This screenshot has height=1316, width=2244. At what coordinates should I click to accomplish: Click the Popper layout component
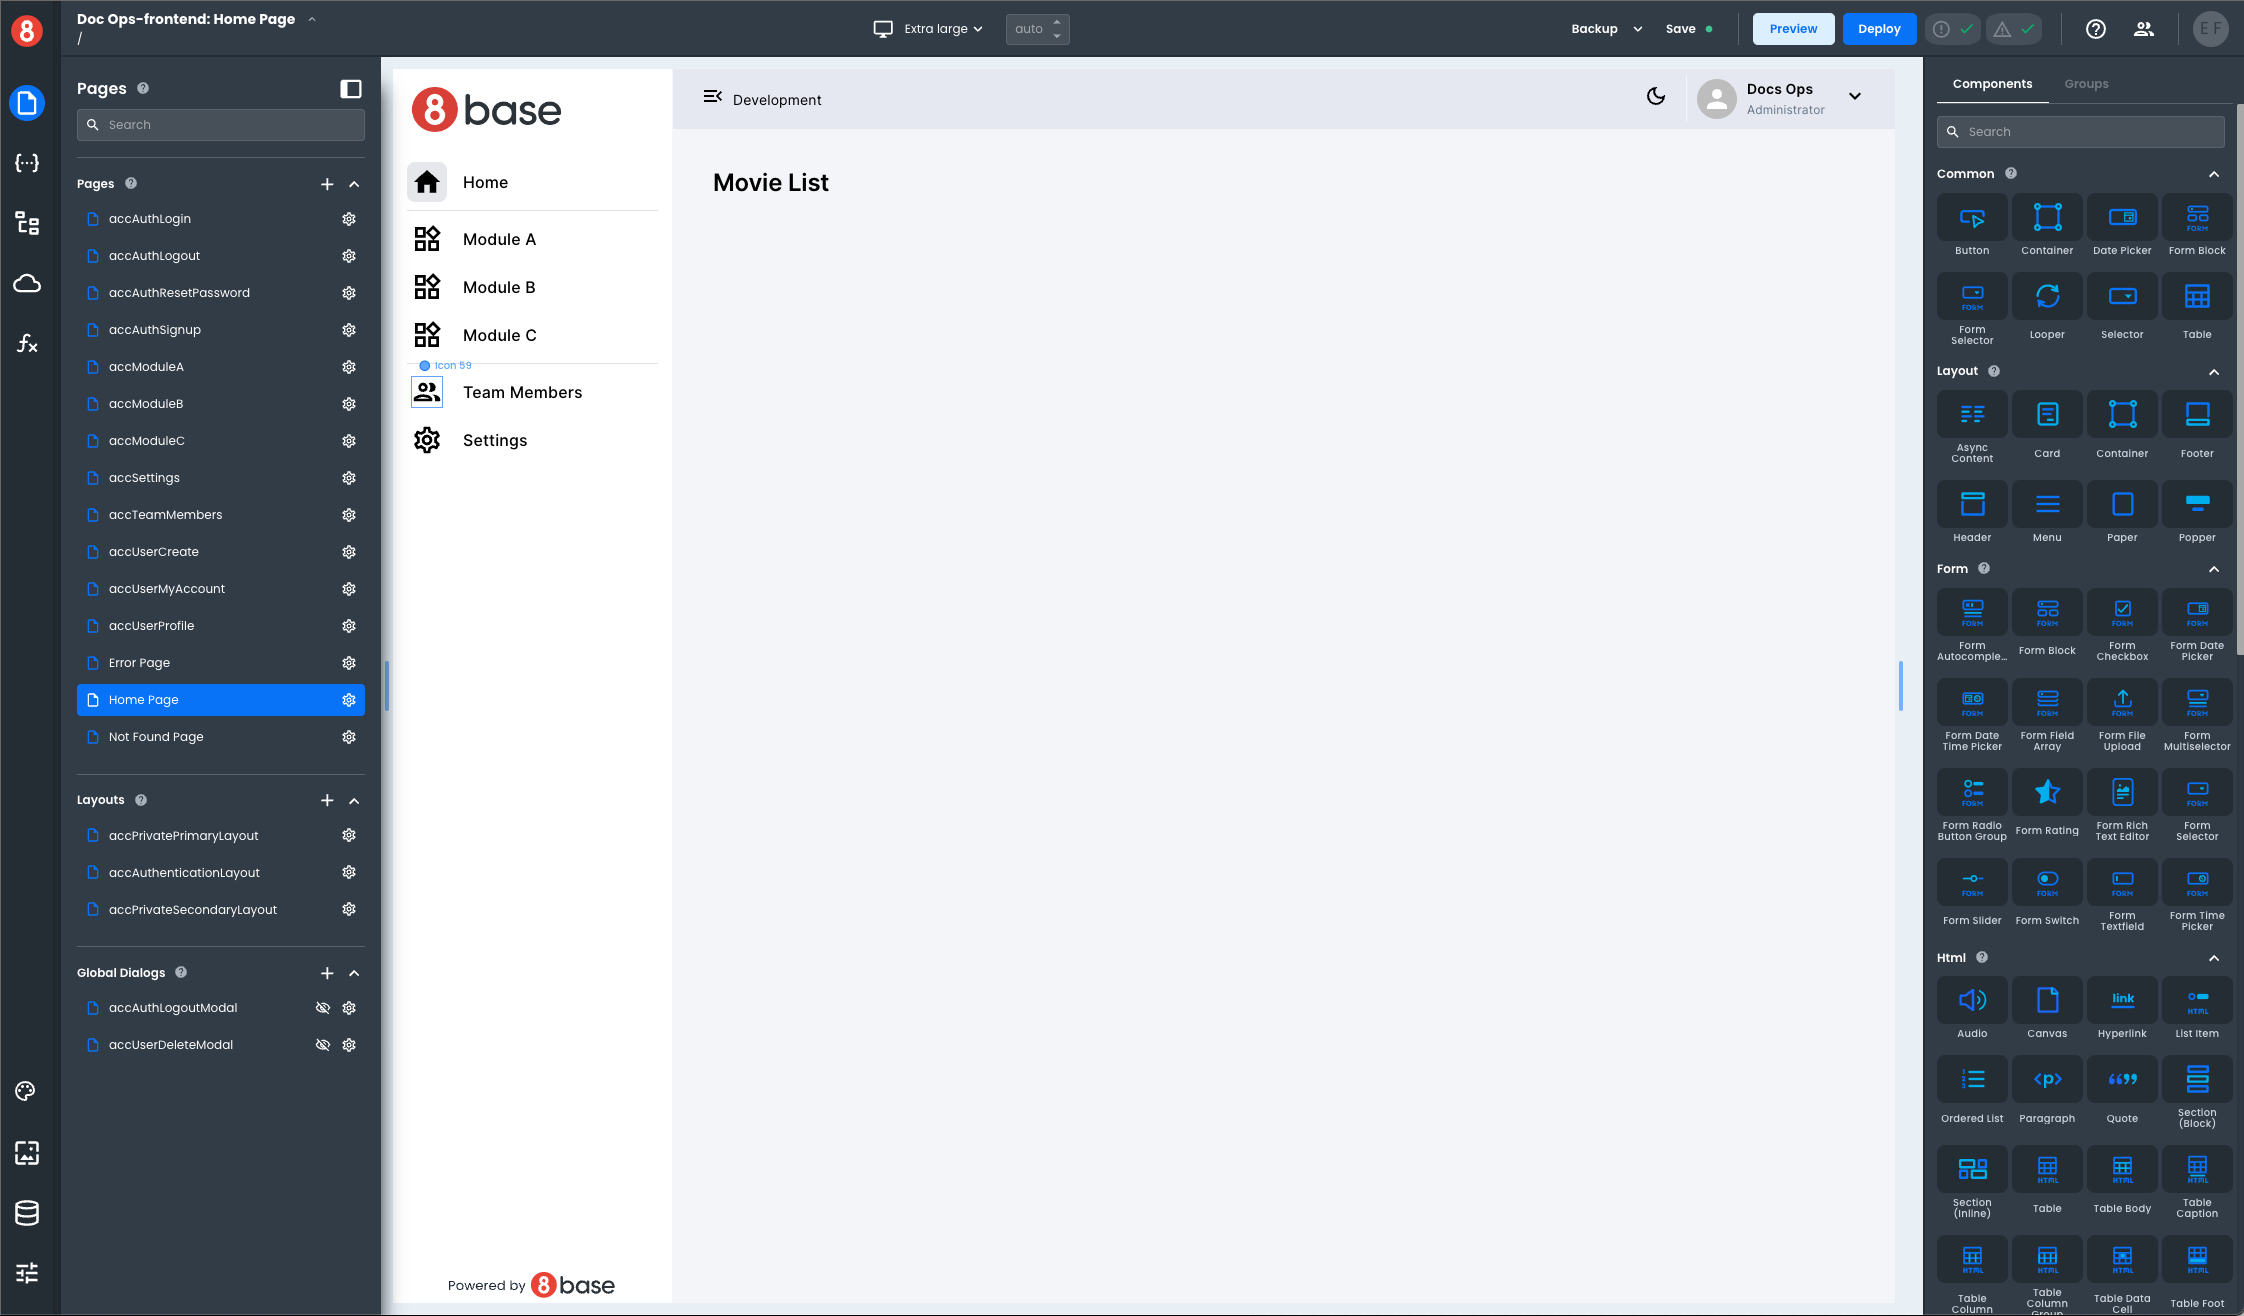click(x=2197, y=505)
